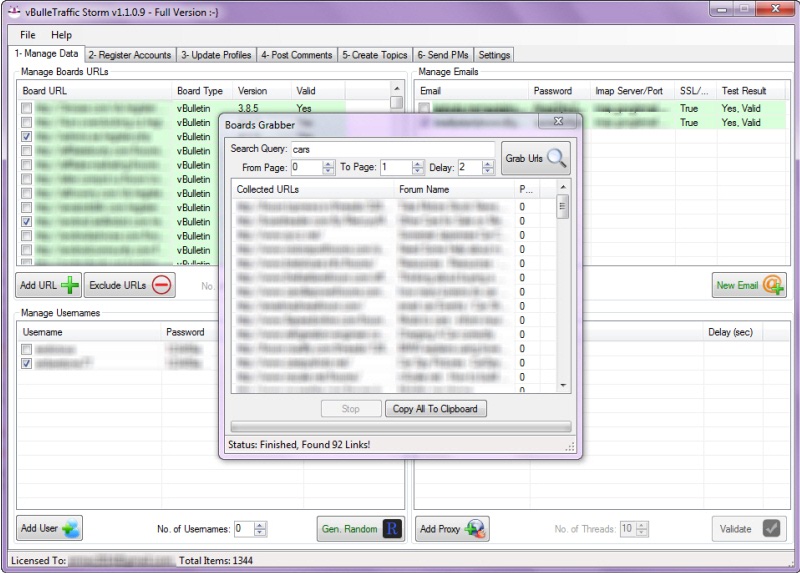Open the File menu
Viewport: 800px width, 573px height.
27,35
